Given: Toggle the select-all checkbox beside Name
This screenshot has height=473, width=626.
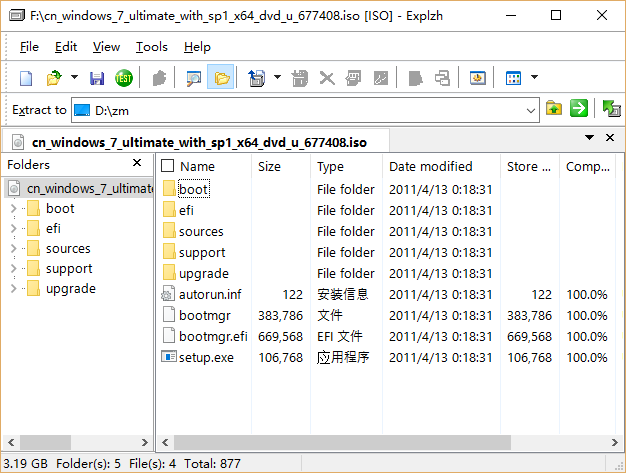Looking at the screenshot, I should click(x=168, y=166).
